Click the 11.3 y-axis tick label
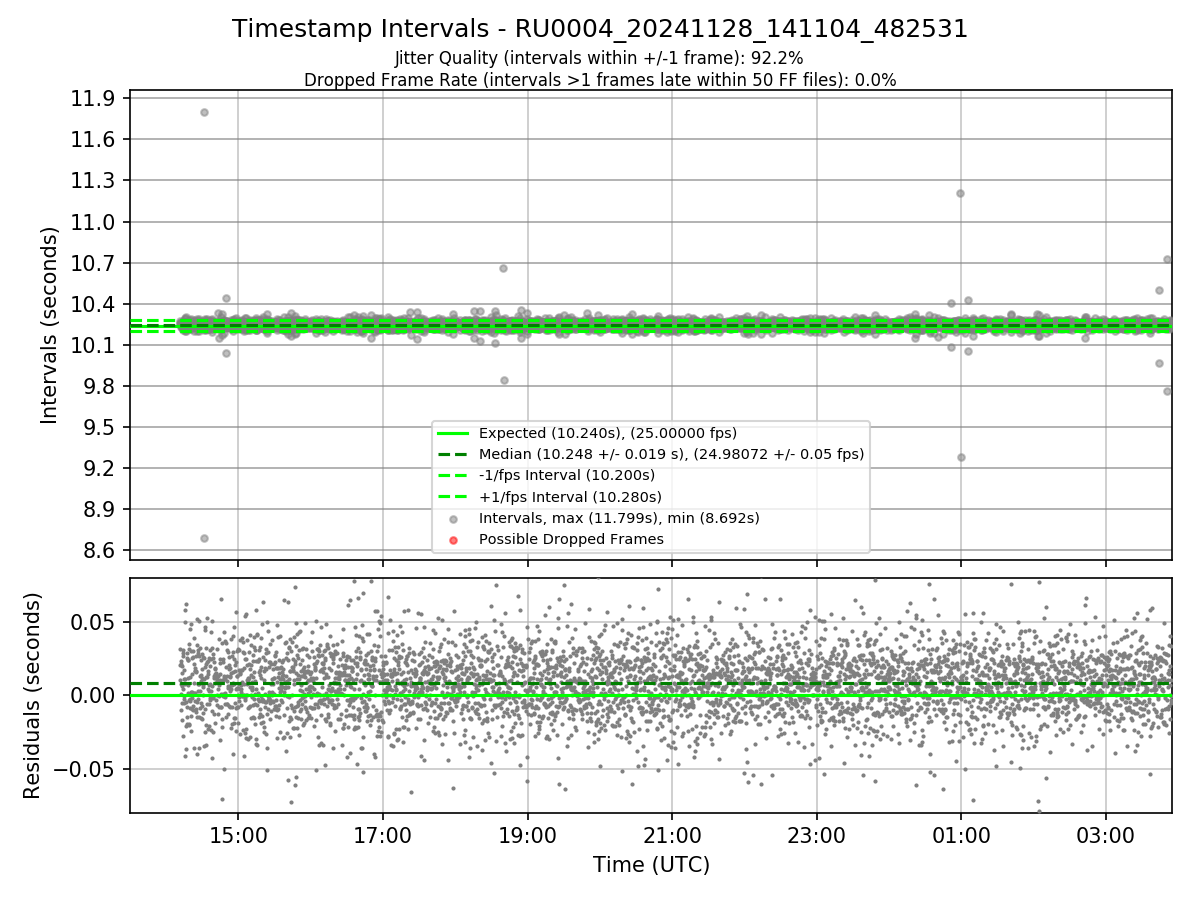Viewport: 1200px width, 900px height. [x=93, y=180]
